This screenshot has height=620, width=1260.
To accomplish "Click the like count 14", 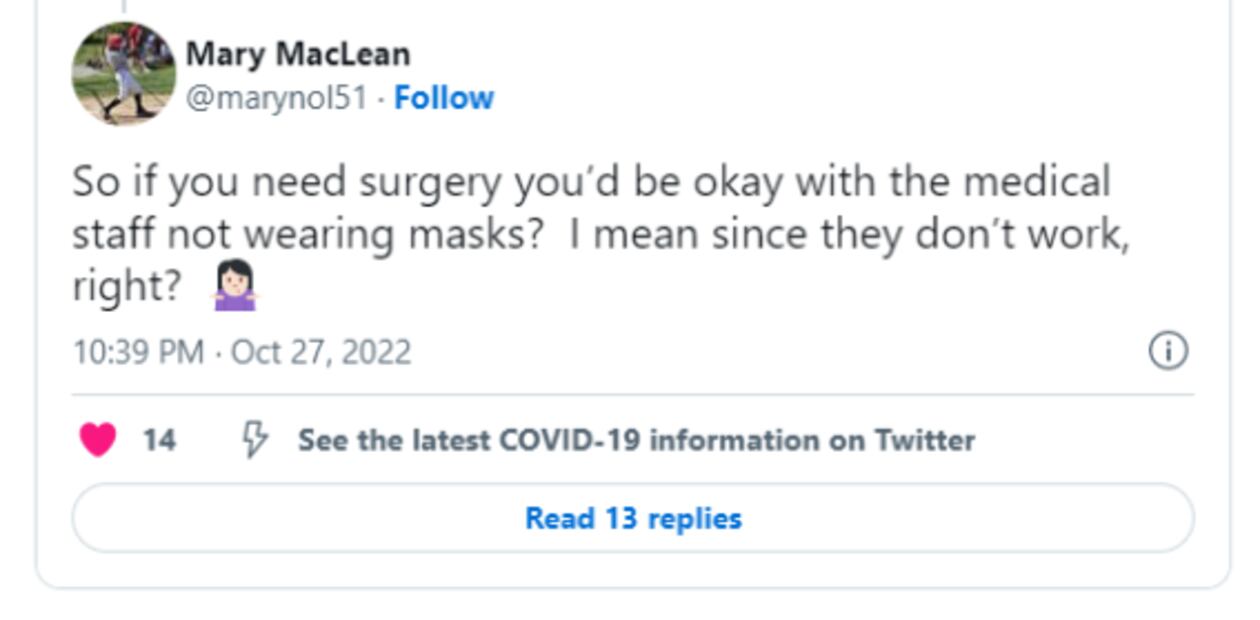I will tap(159, 440).
